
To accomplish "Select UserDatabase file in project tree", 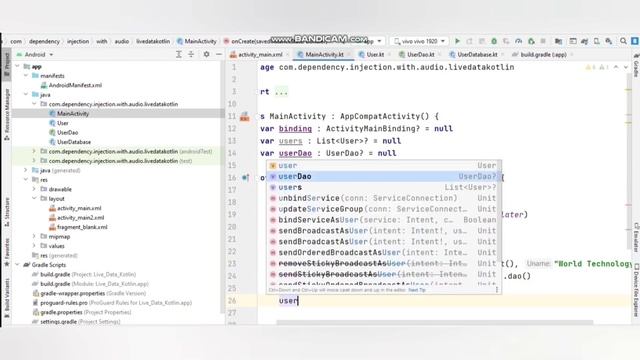I will tap(69, 142).
